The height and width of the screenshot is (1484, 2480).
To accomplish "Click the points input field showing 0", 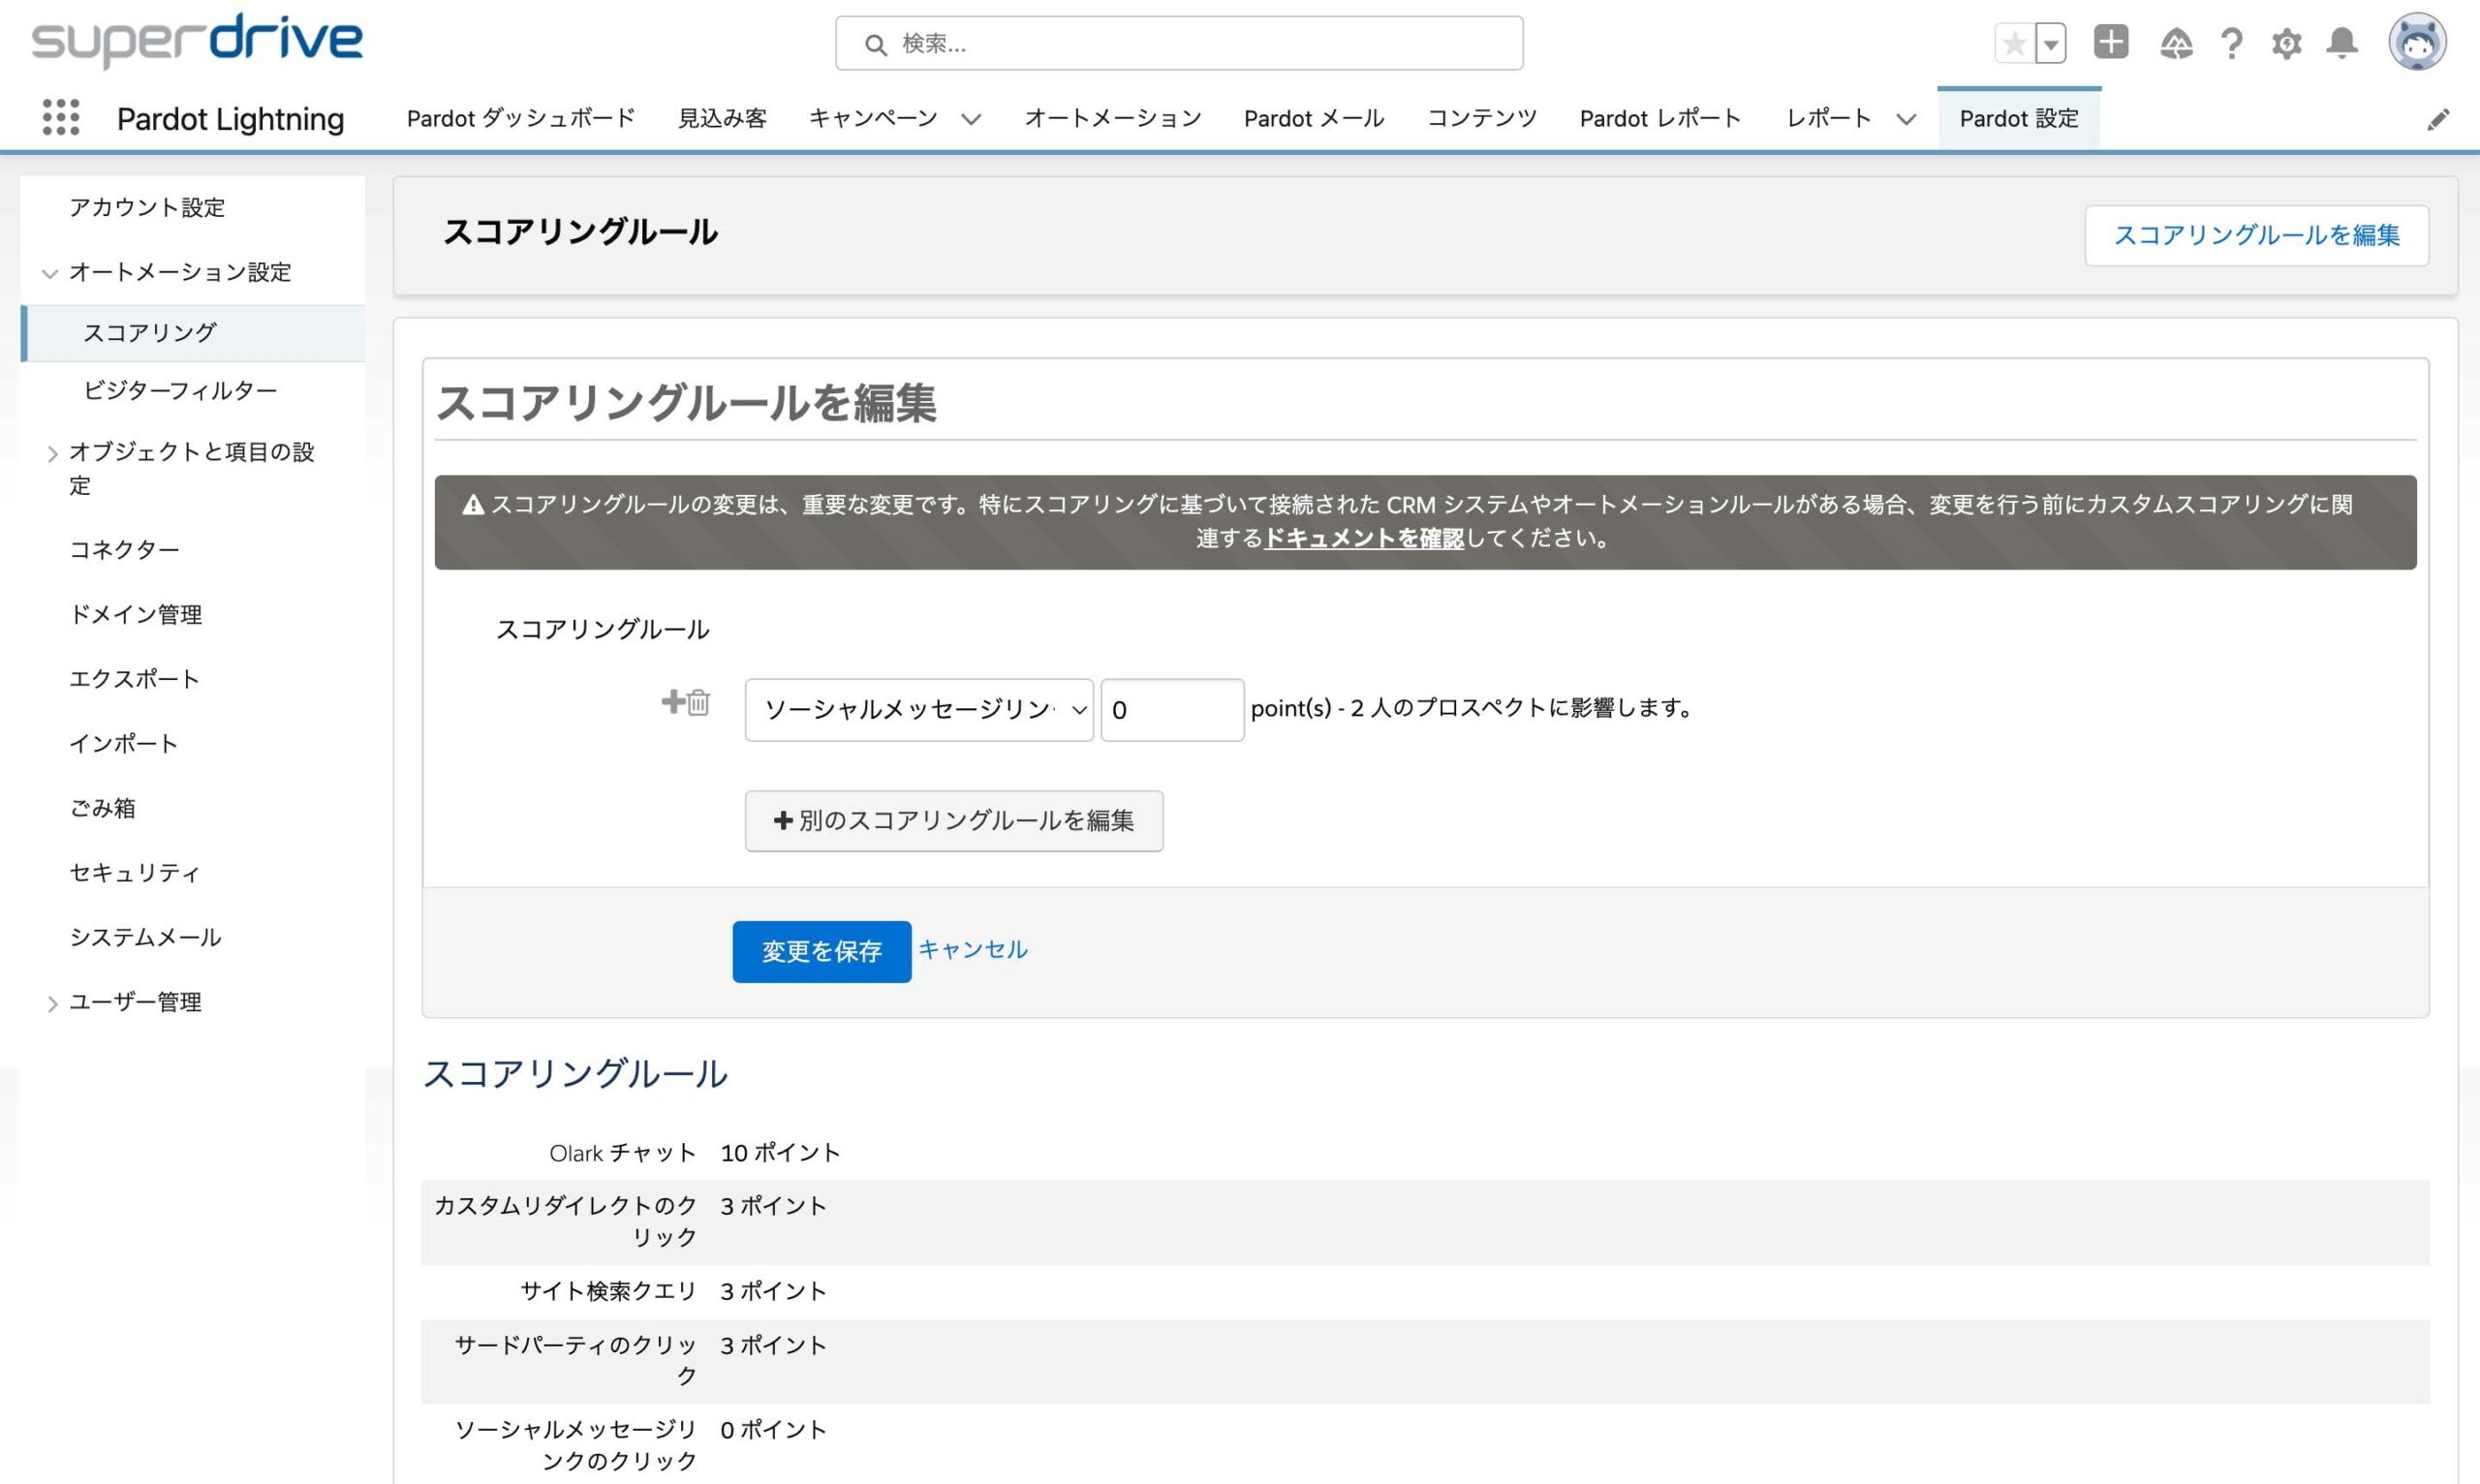I will 1172,710.
